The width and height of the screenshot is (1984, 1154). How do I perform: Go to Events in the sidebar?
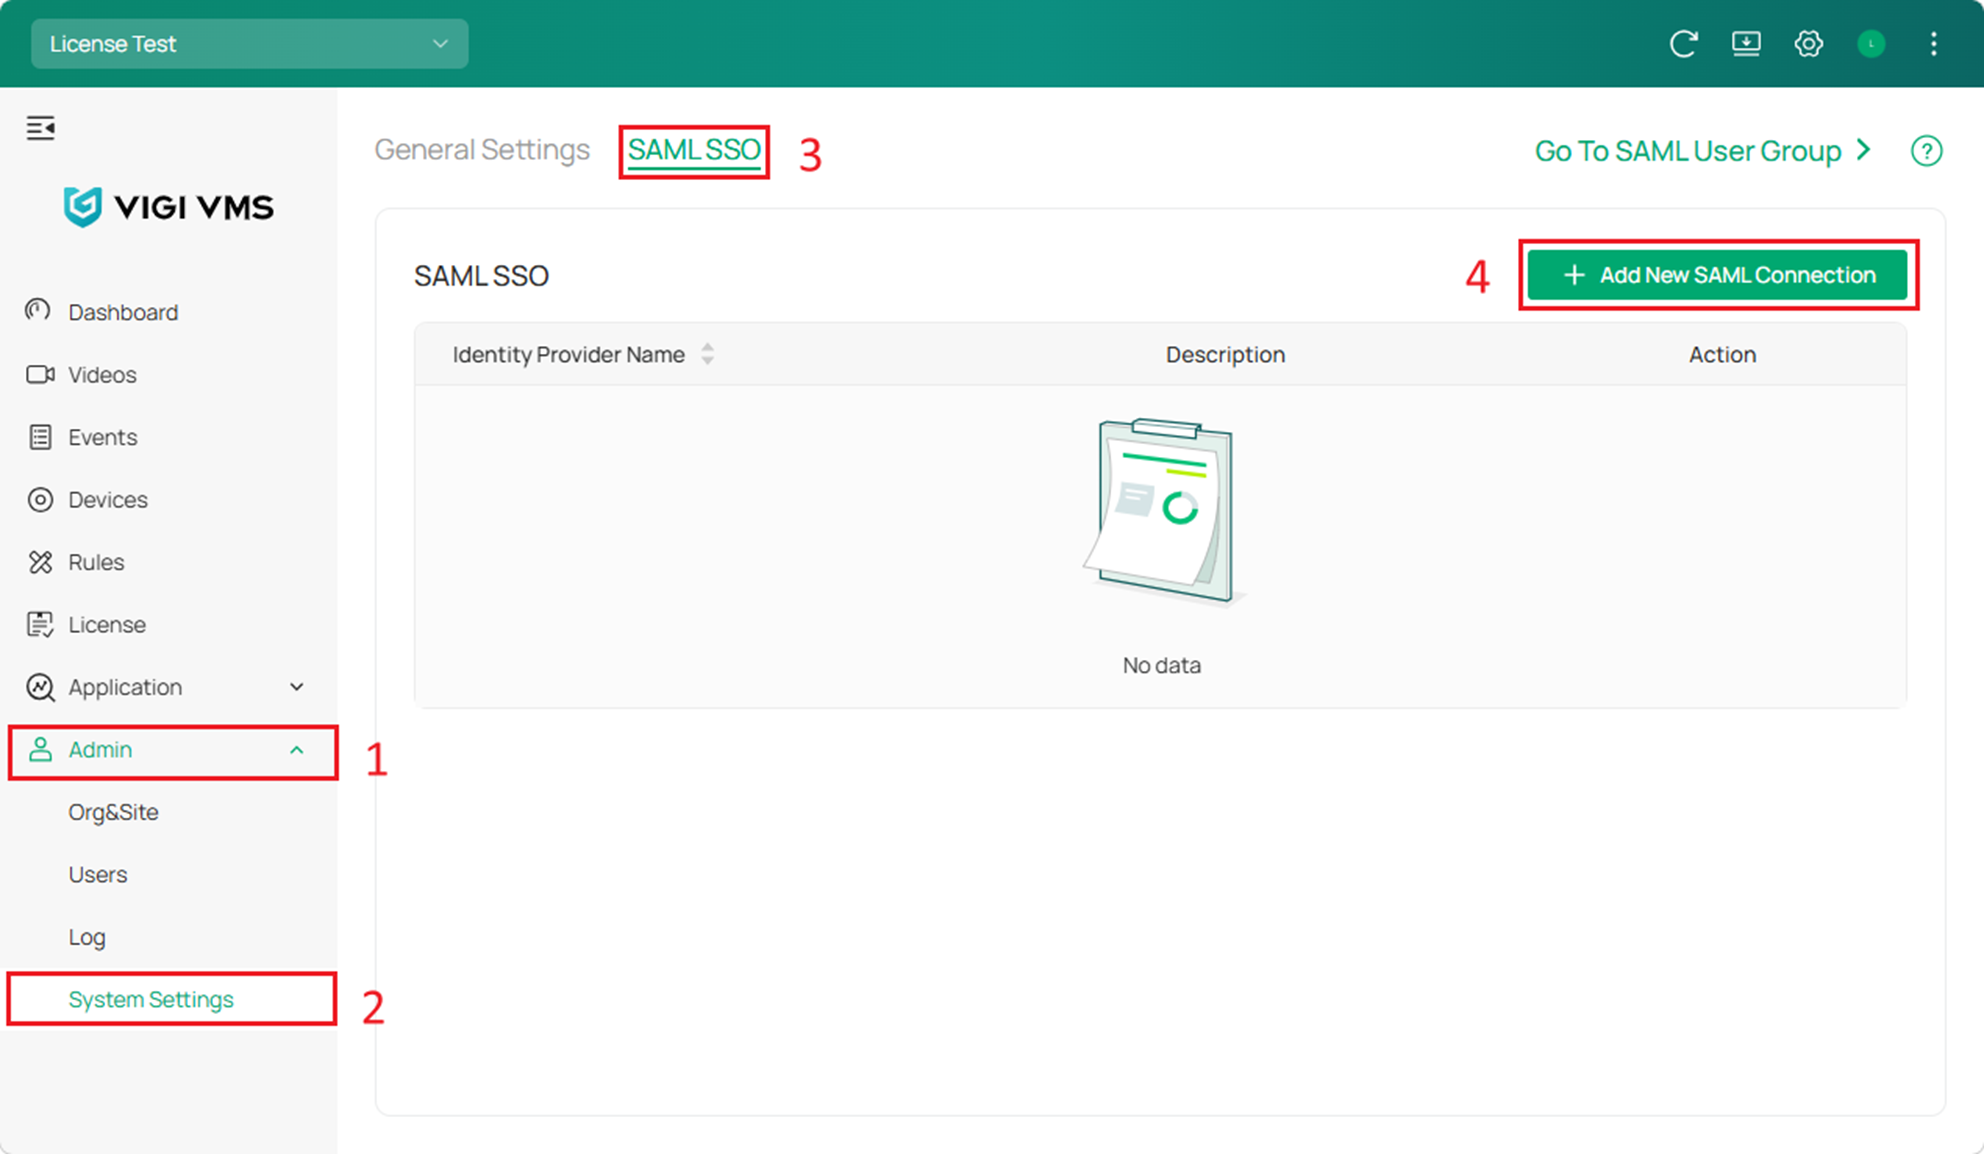(x=102, y=437)
